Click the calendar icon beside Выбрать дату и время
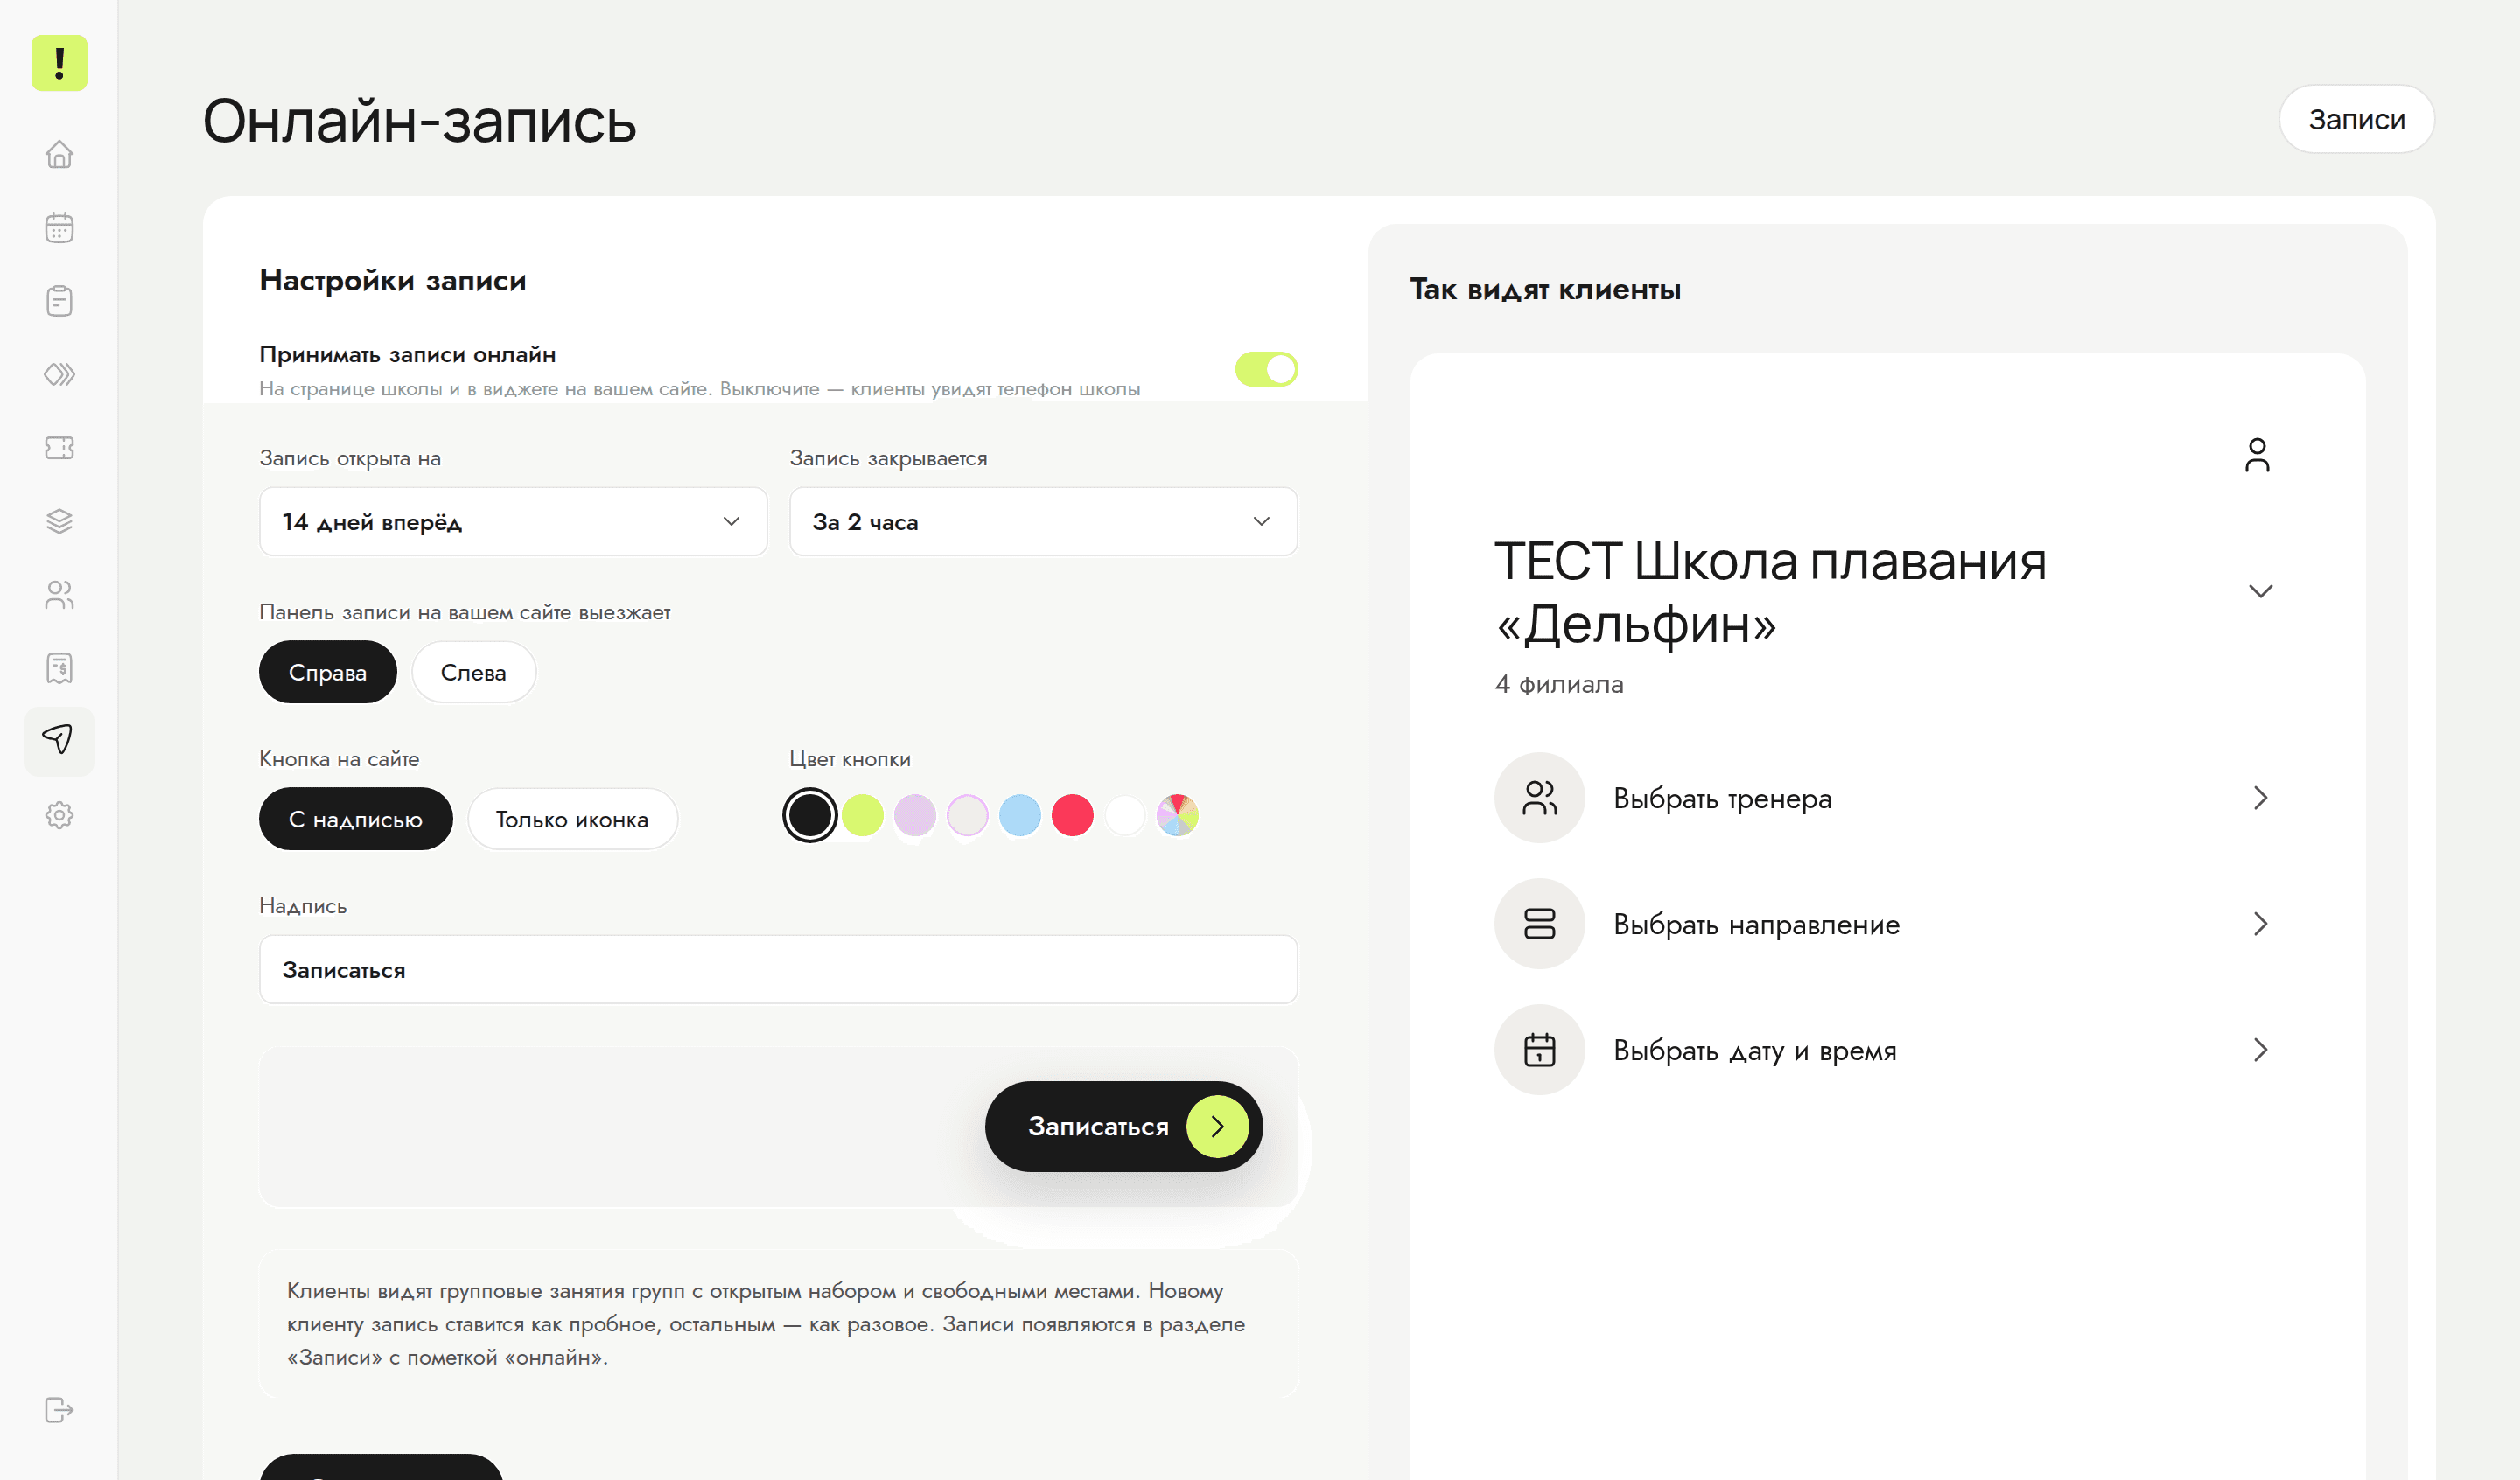 pyautogui.click(x=1539, y=1050)
